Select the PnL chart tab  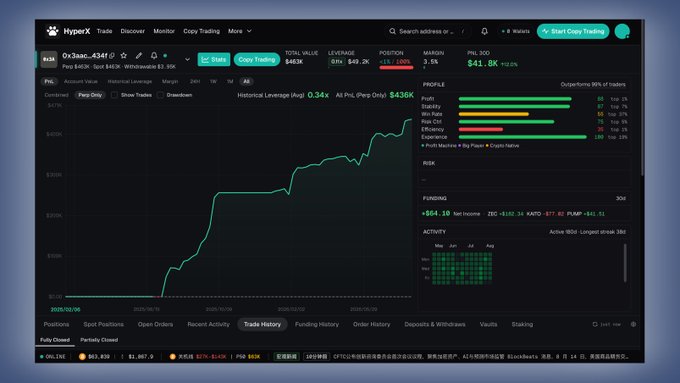[49, 82]
